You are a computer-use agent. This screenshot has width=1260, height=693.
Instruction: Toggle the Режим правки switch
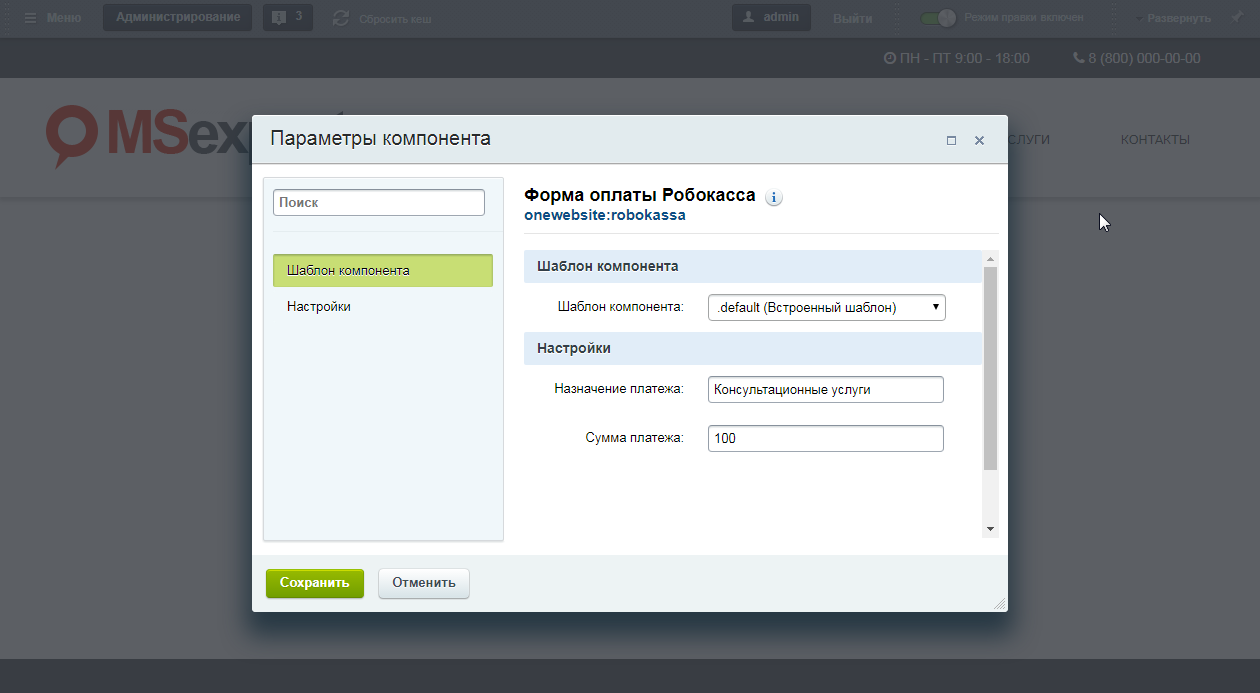(x=938, y=18)
